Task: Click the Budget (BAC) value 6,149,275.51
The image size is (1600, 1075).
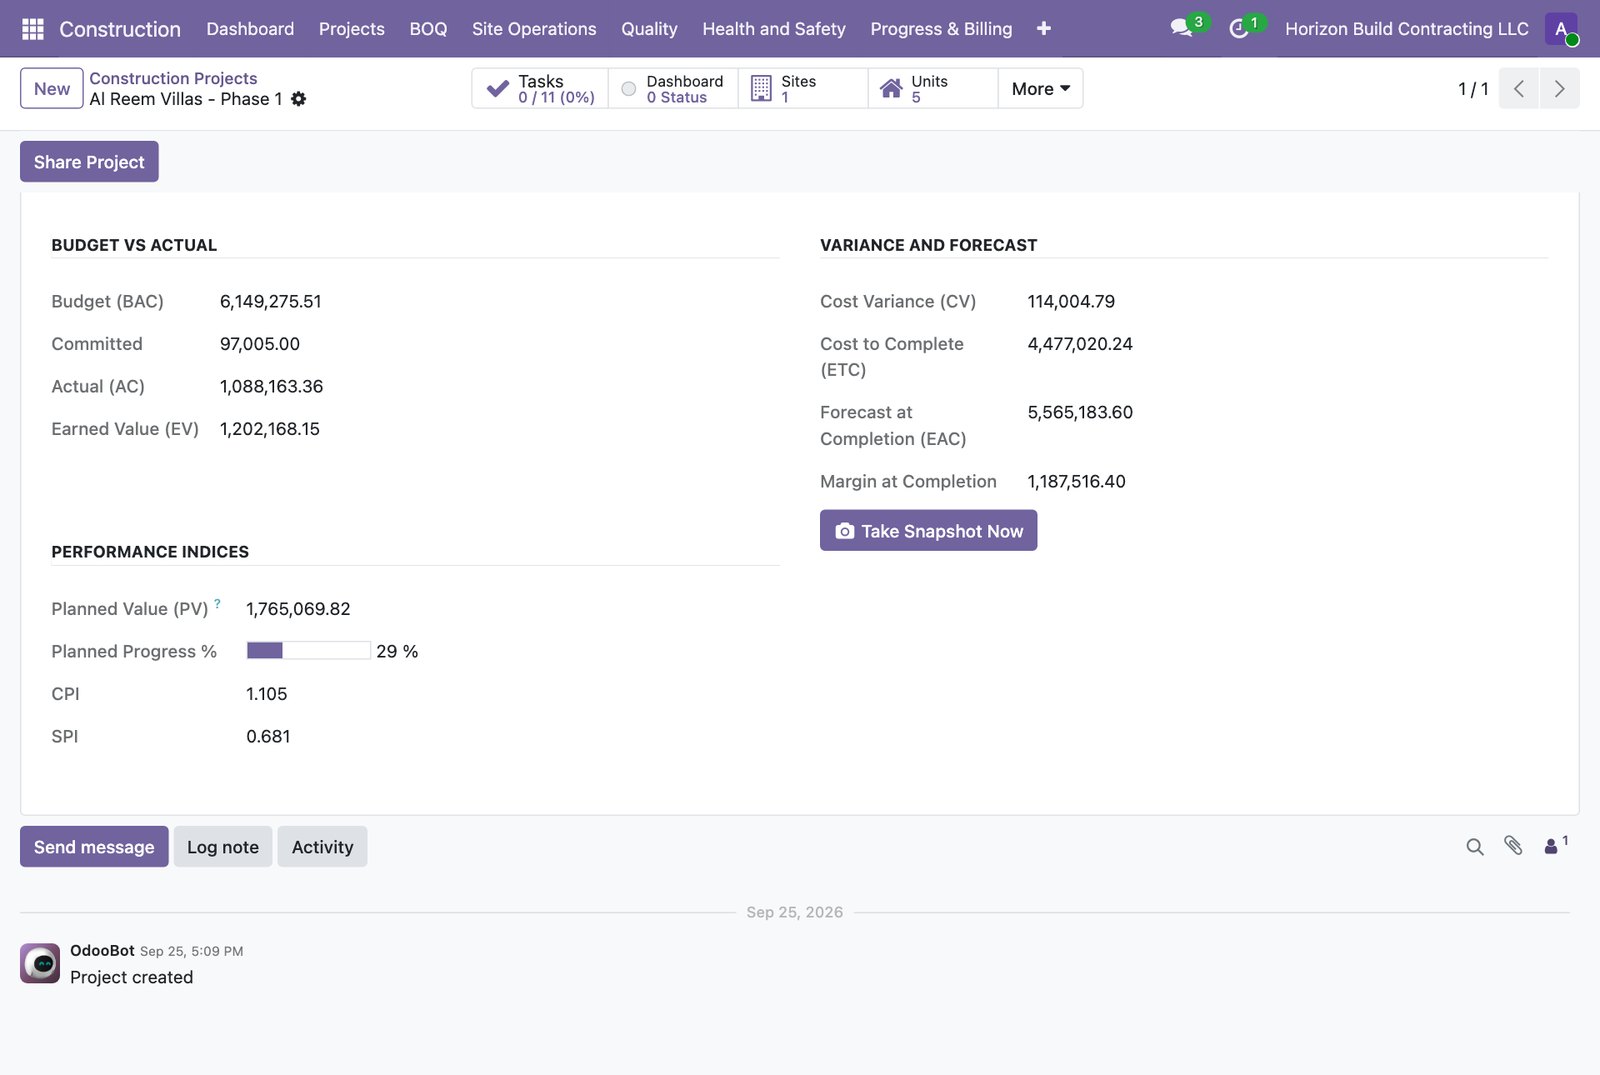Action: click(270, 301)
